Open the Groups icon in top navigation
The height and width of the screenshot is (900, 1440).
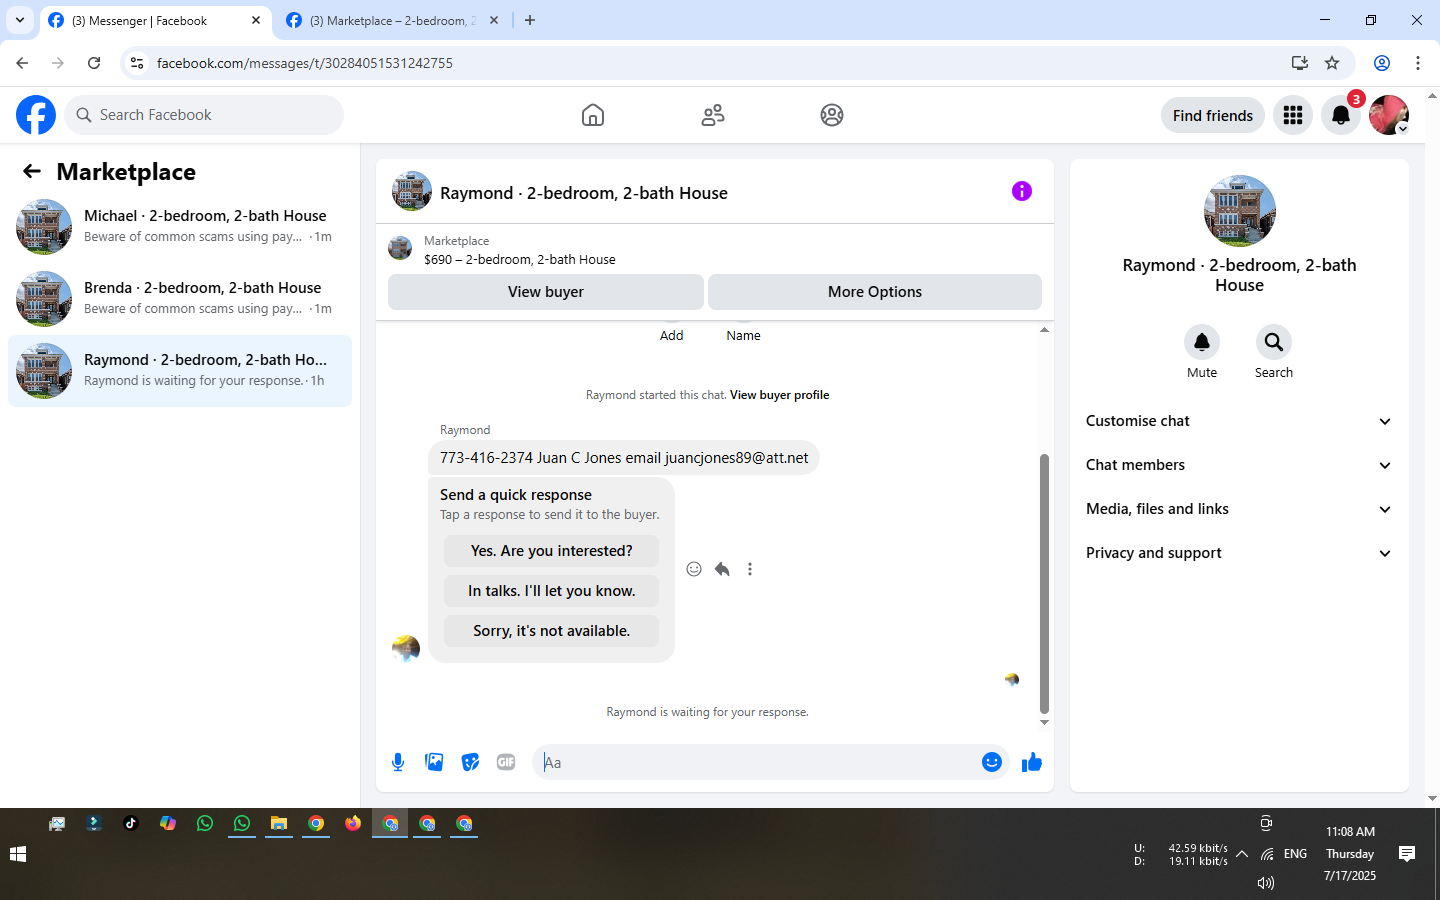coord(832,115)
